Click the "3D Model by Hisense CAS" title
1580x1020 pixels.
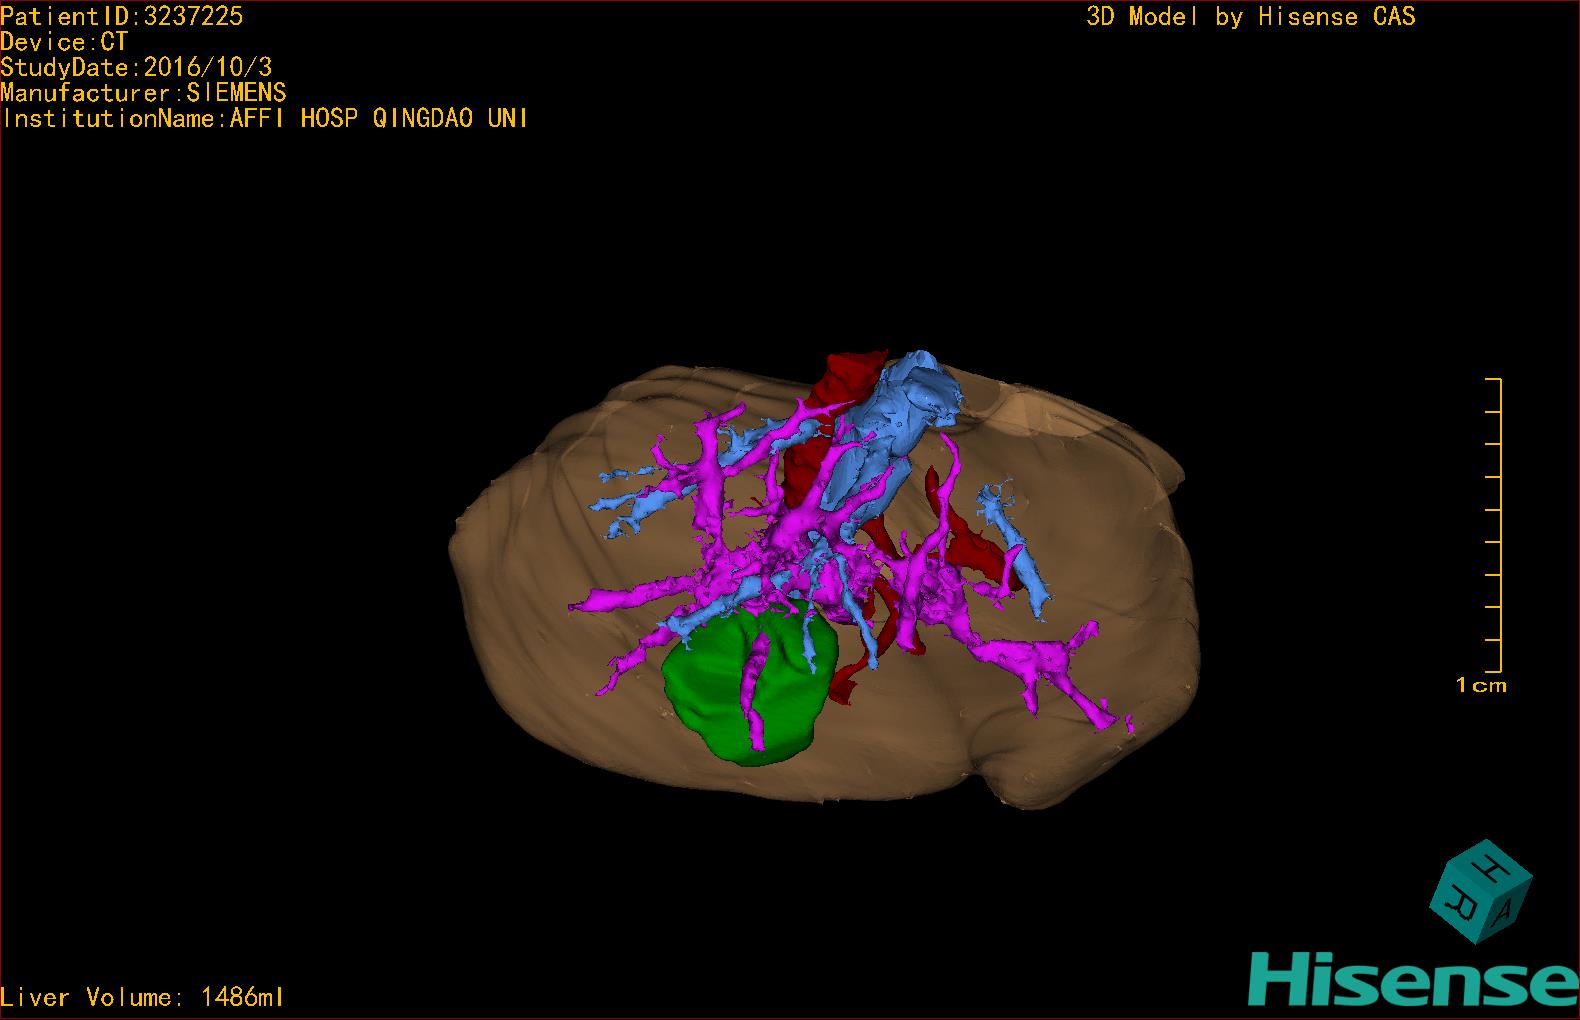(x=1250, y=17)
